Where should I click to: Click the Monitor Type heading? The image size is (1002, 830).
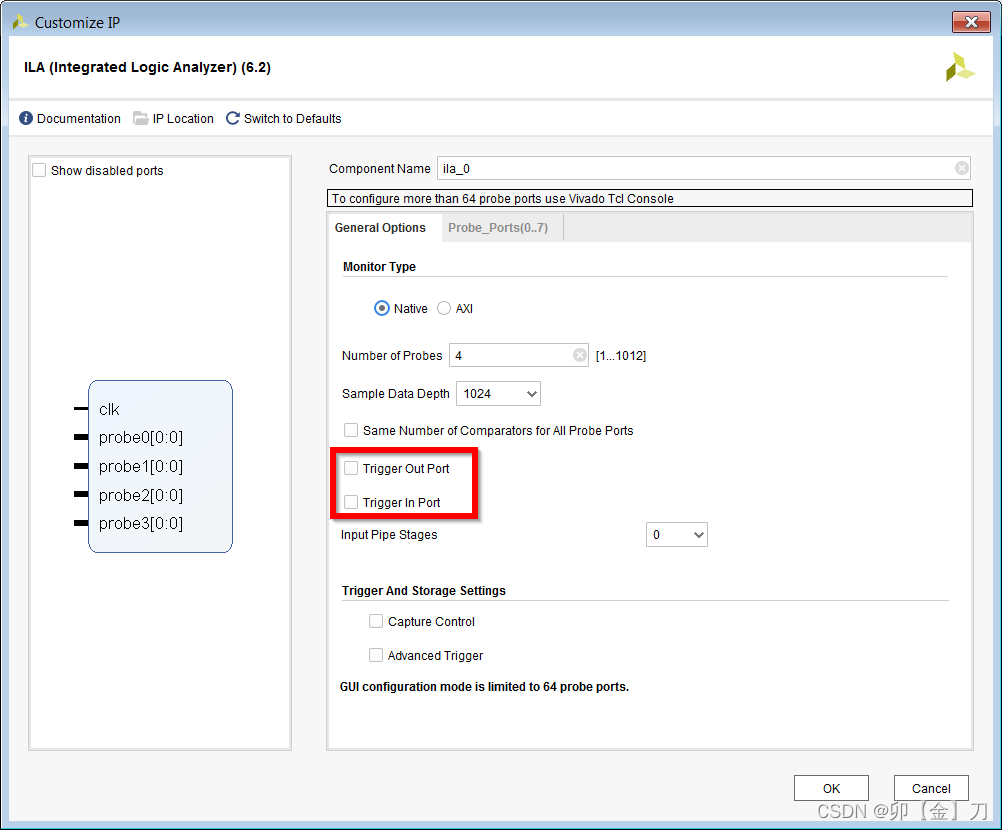[x=380, y=266]
